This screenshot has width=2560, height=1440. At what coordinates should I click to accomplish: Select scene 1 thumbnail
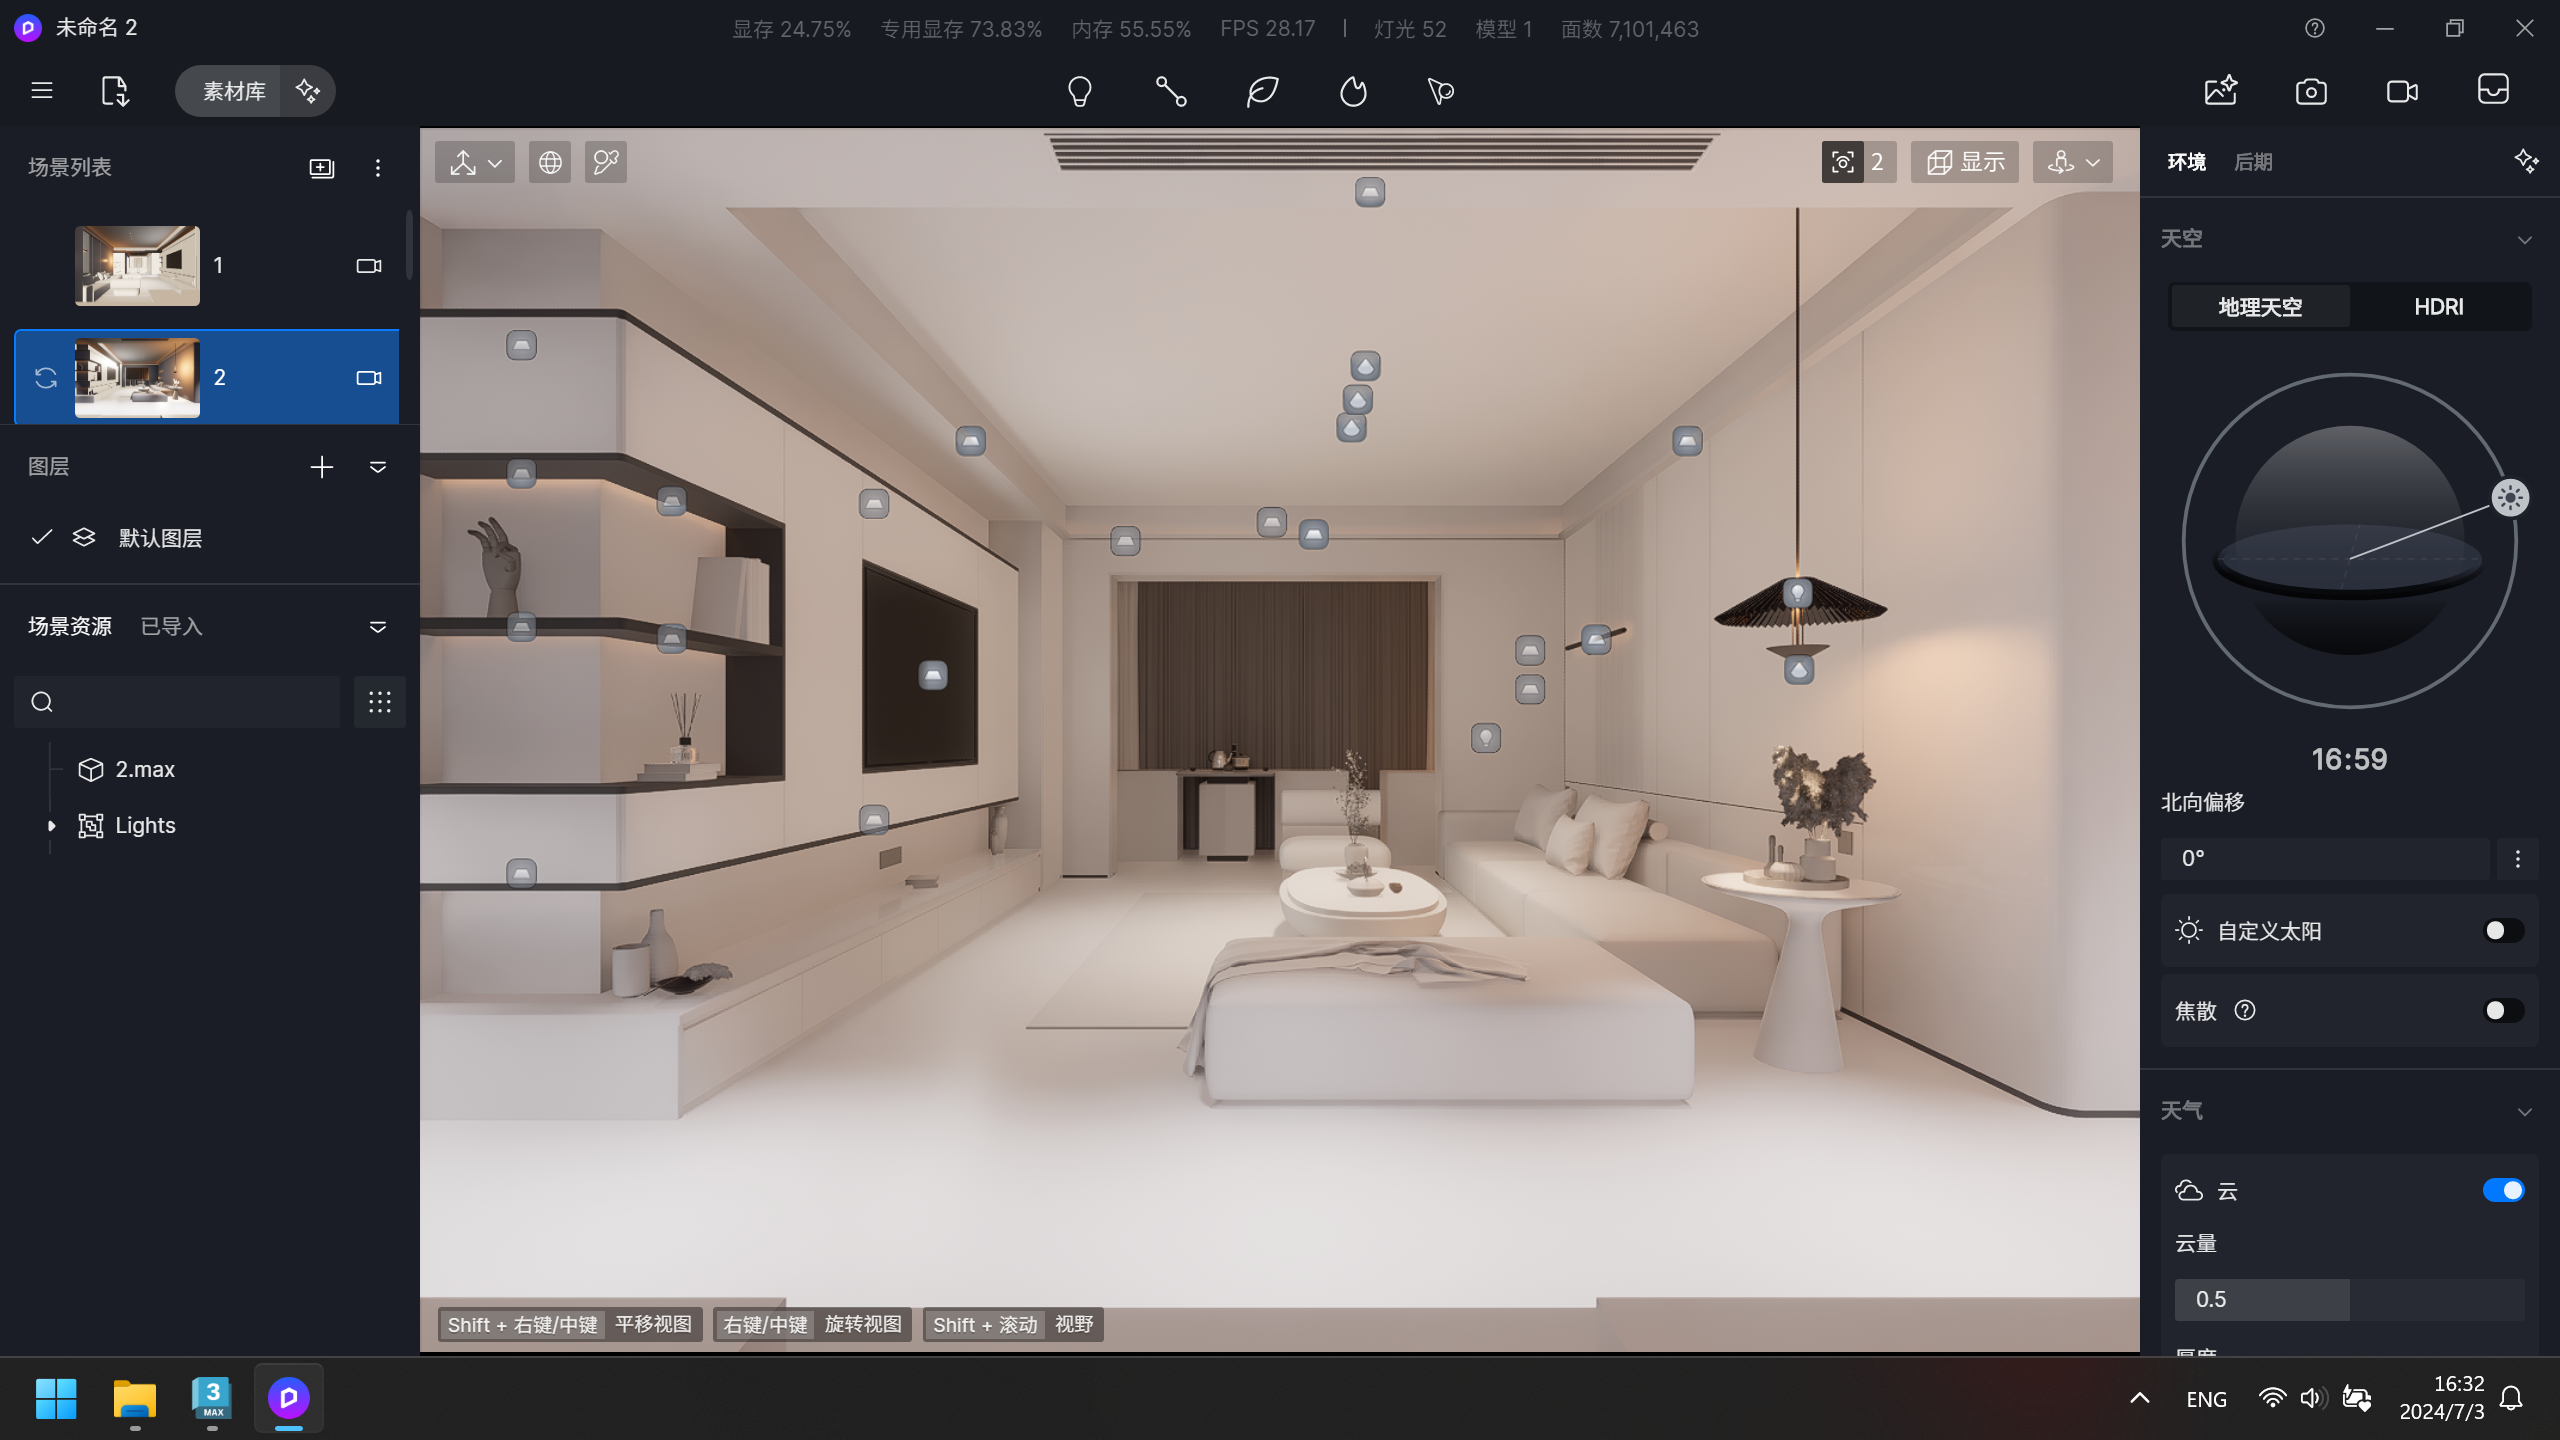pos(137,266)
